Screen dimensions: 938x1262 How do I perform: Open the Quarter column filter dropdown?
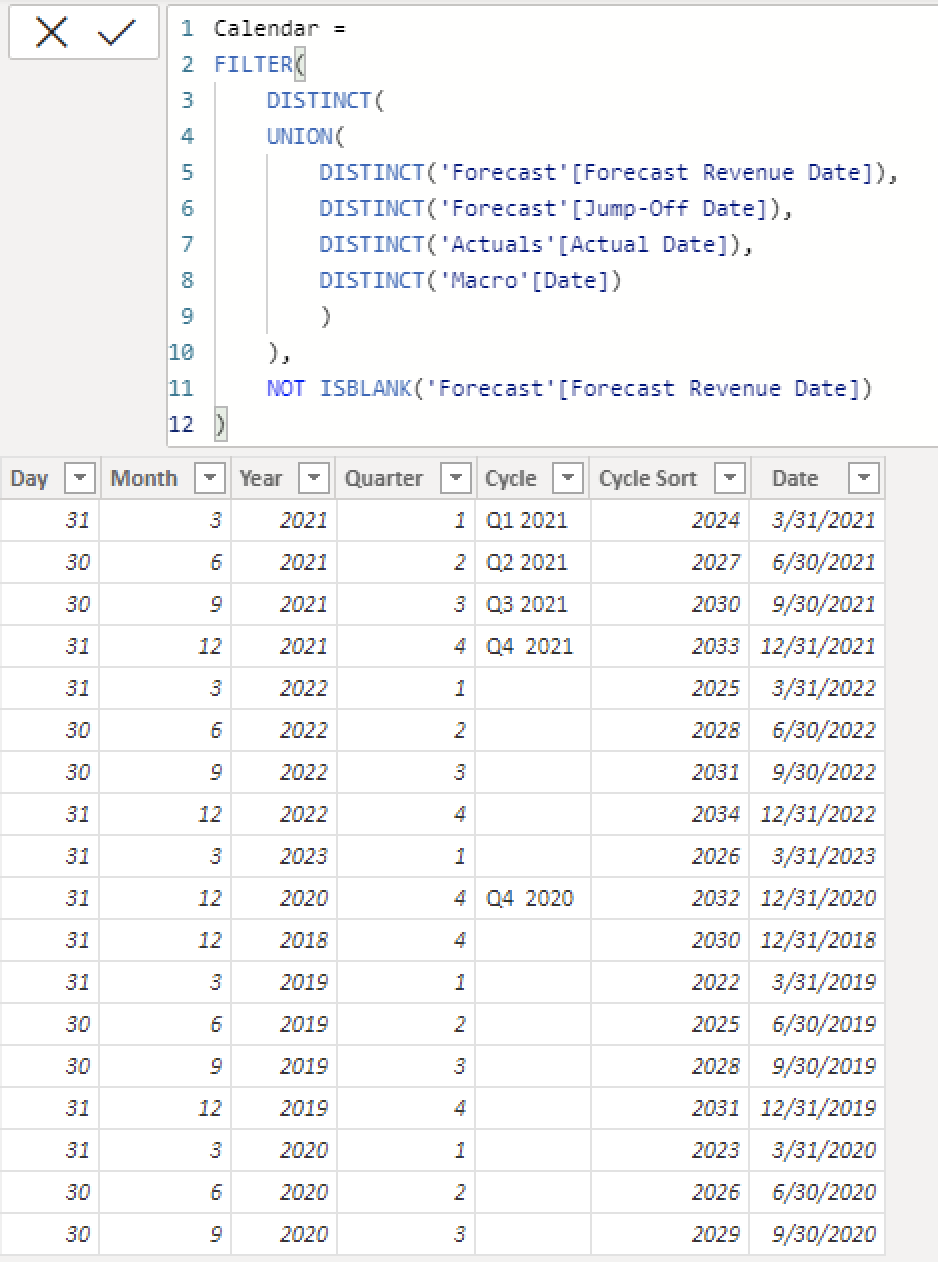456,479
